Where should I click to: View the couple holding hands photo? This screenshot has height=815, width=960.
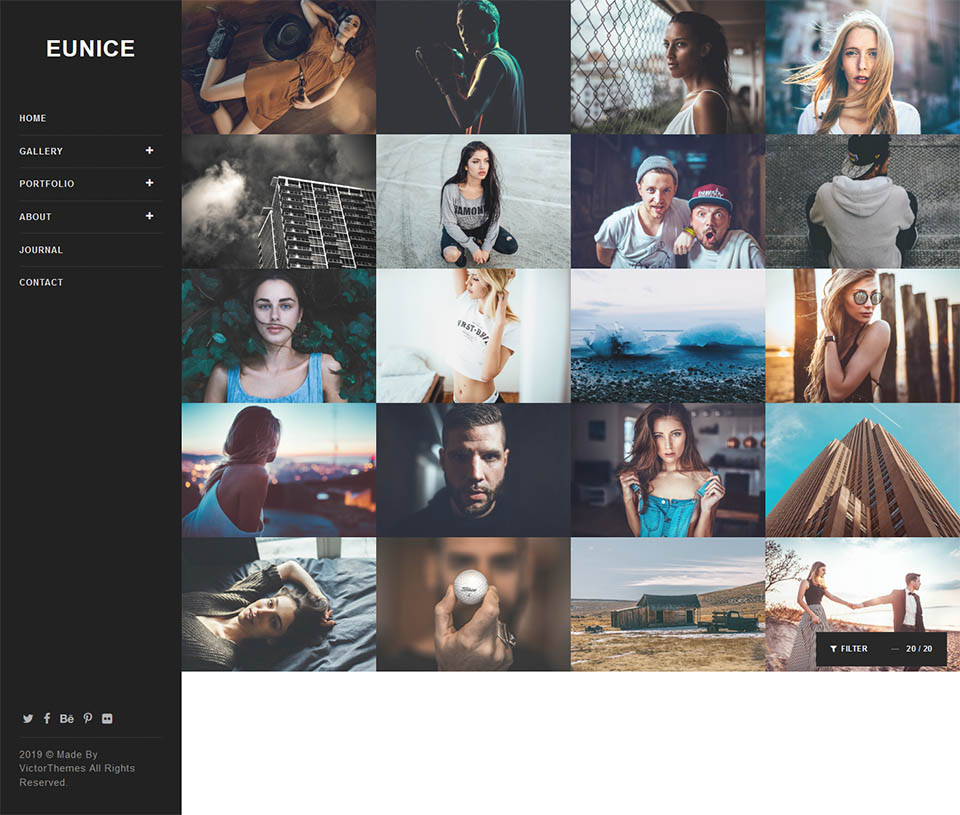click(862, 590)
